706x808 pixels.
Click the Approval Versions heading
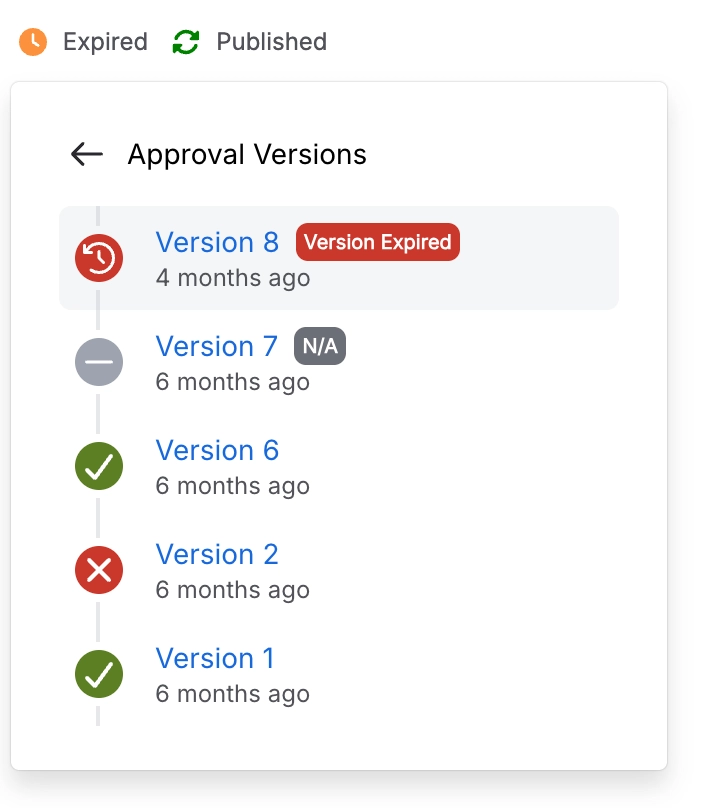[247, 155]
